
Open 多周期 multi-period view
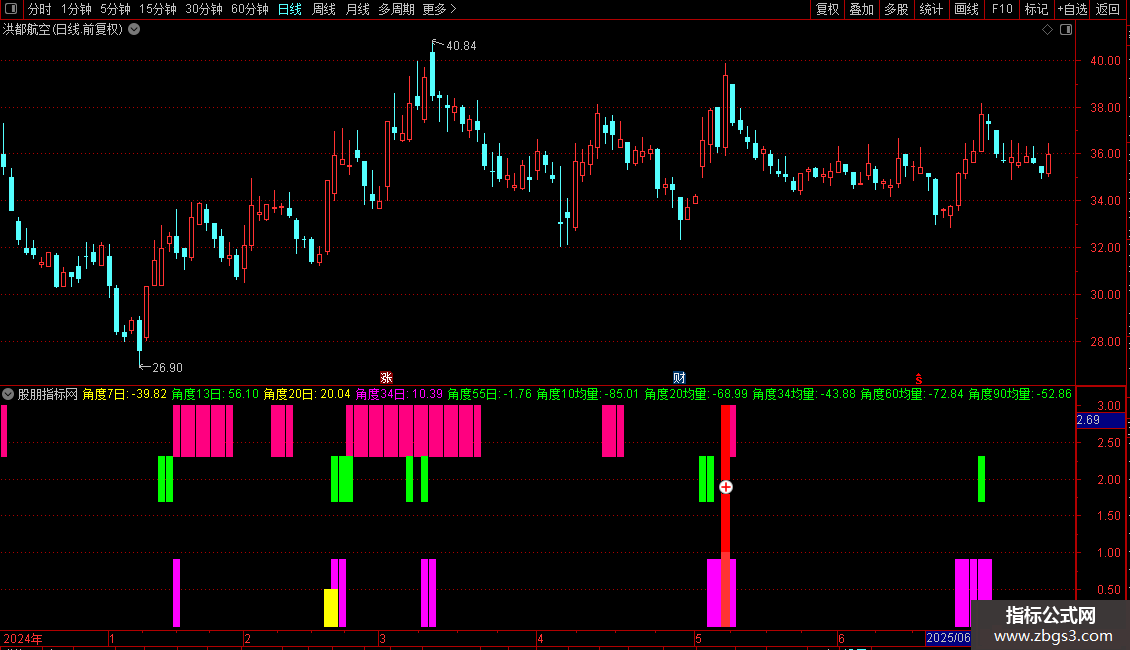pos(396,9)
